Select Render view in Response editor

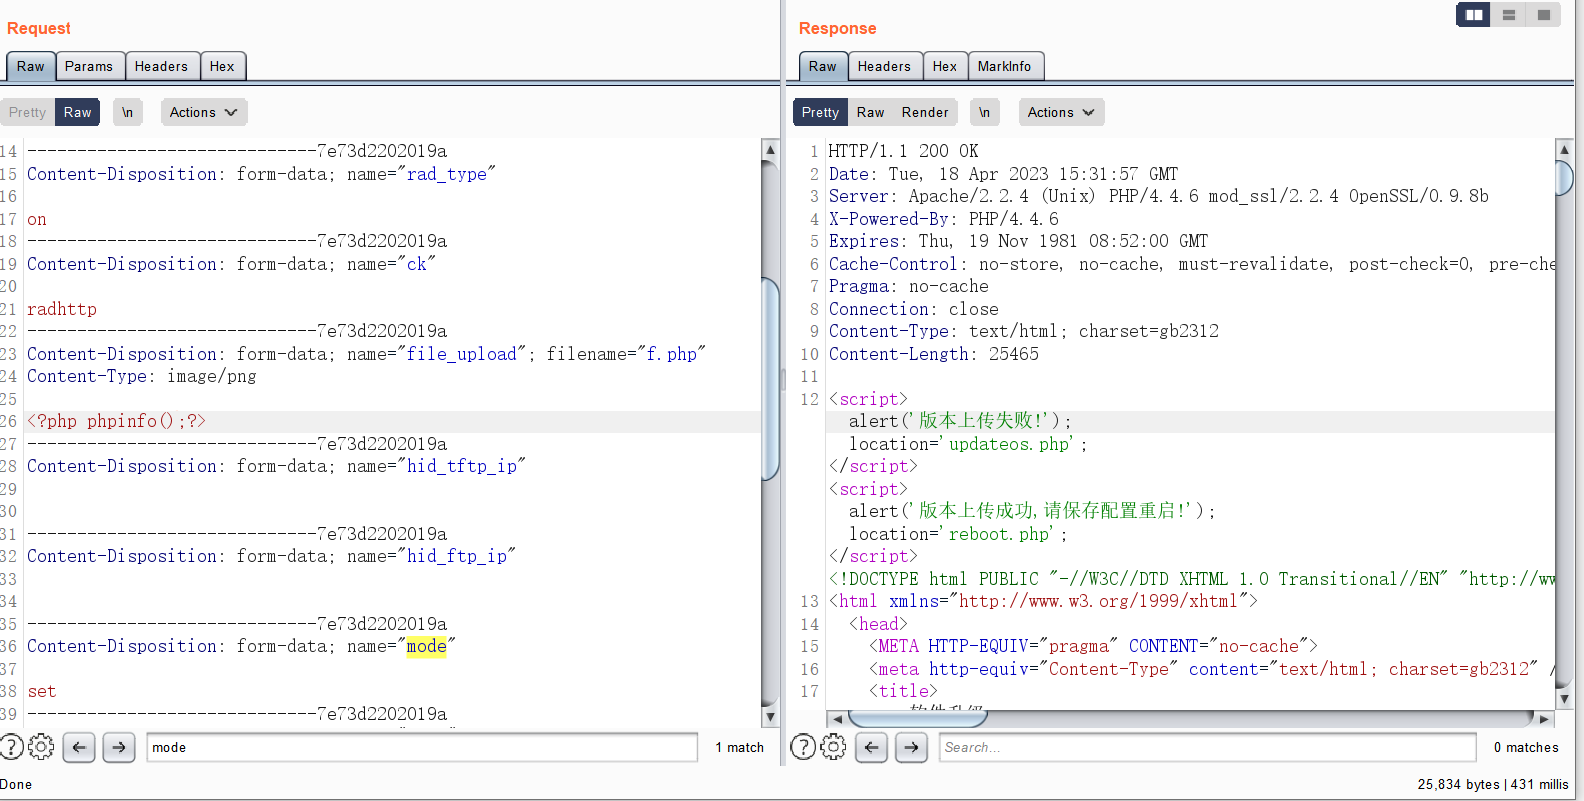(925, 112)
